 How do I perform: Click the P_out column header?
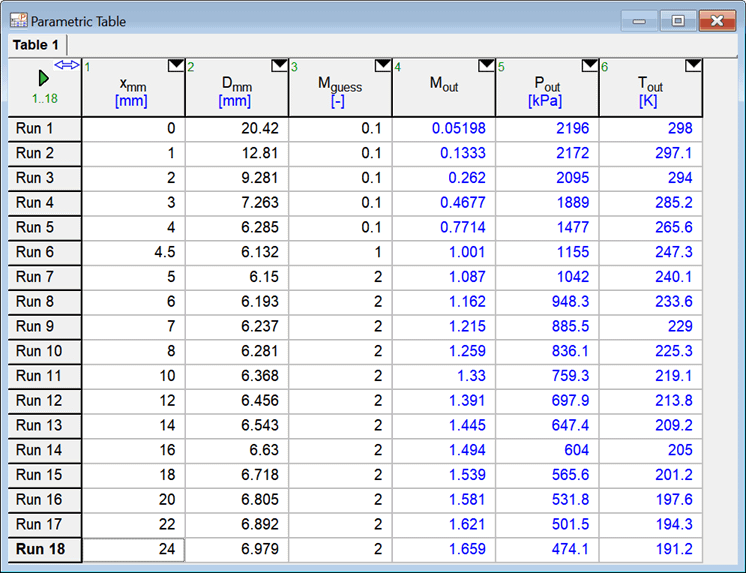point(547,92)
